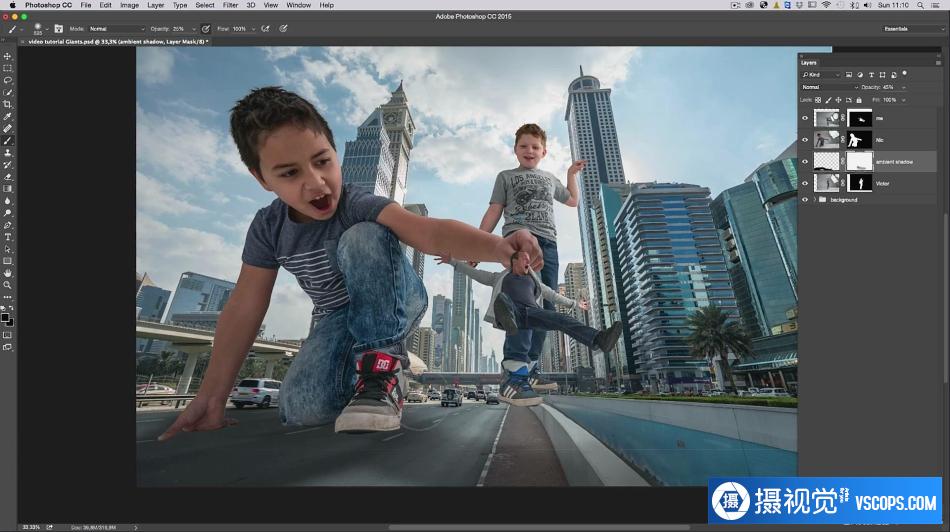Select the Lasso tool
The height and width of the screenshot is (532, 950).
(x=7, y=80)
